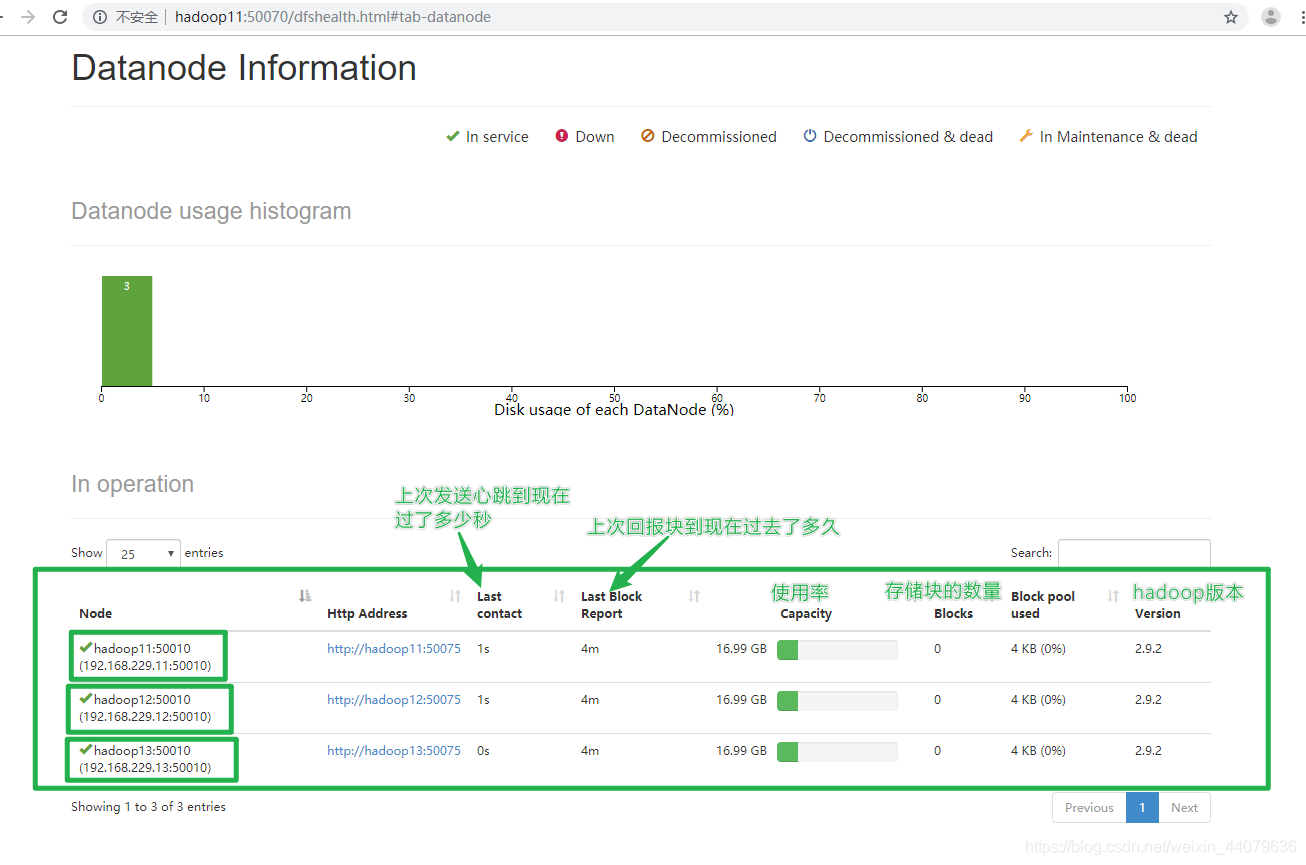Click the Decommissioned & dead power icon
This screenshot has width=1306, height=865.
tap(810, 136)
